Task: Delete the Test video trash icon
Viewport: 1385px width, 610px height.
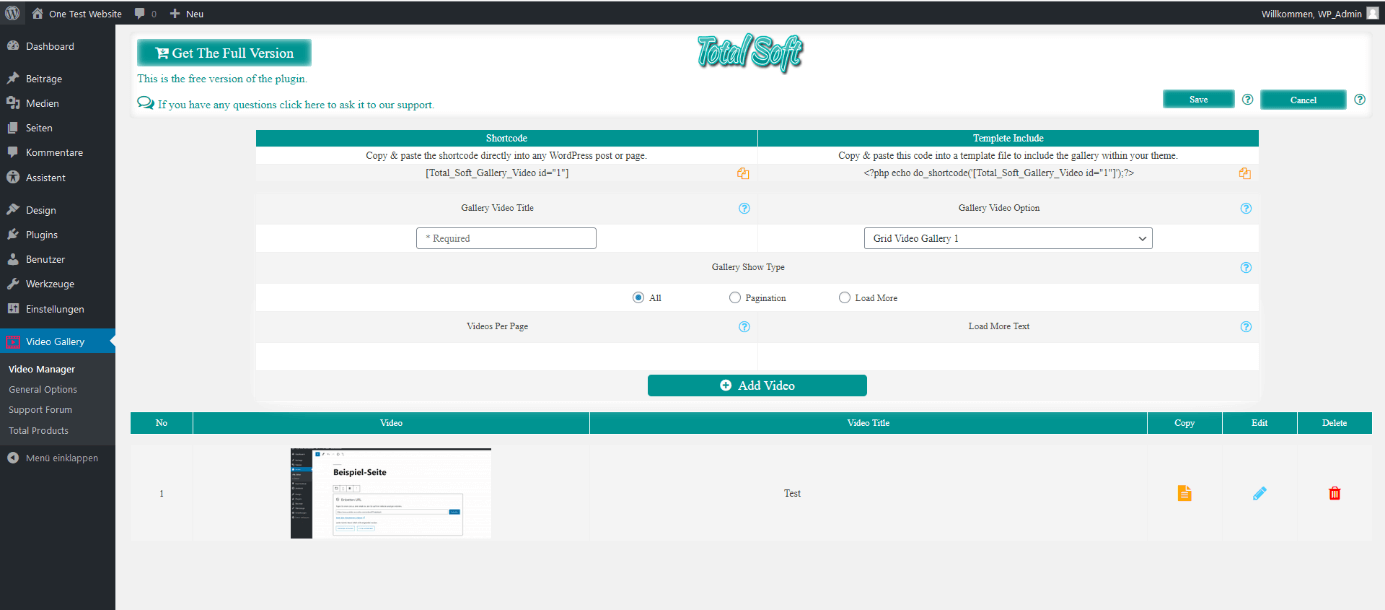Action: tap(1335, 493)
